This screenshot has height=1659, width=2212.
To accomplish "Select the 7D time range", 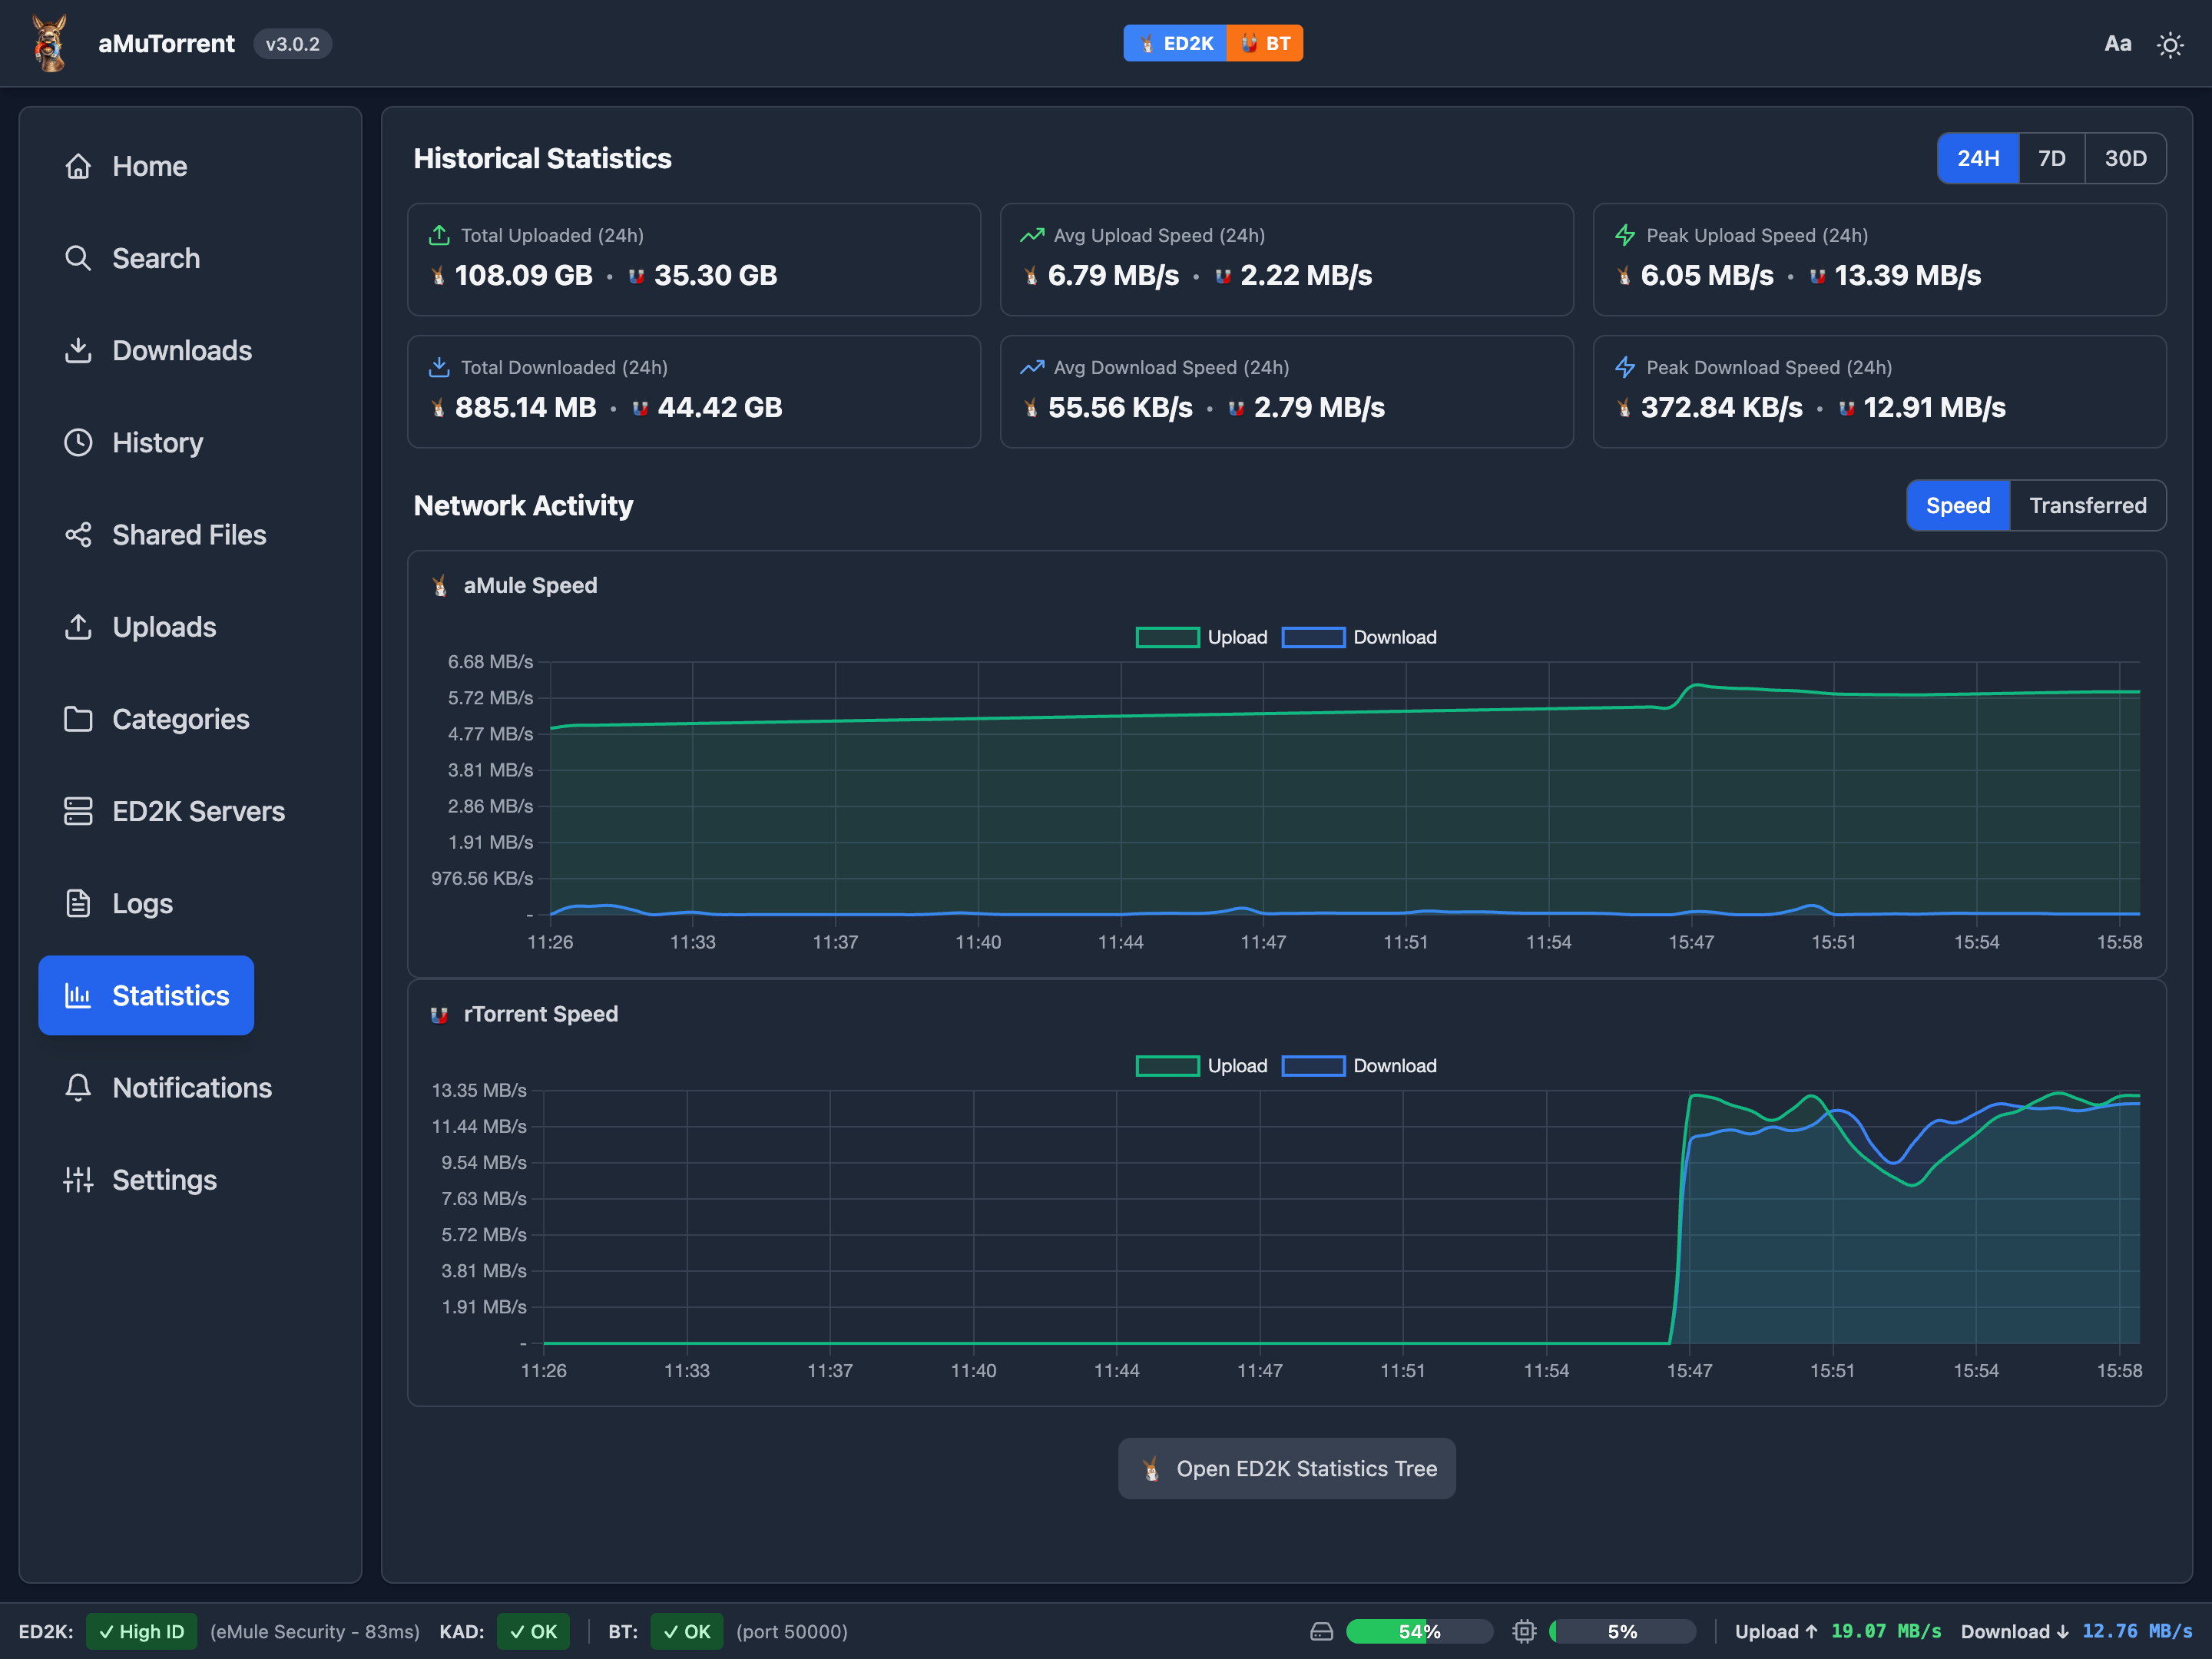I will coord(2051,158).
